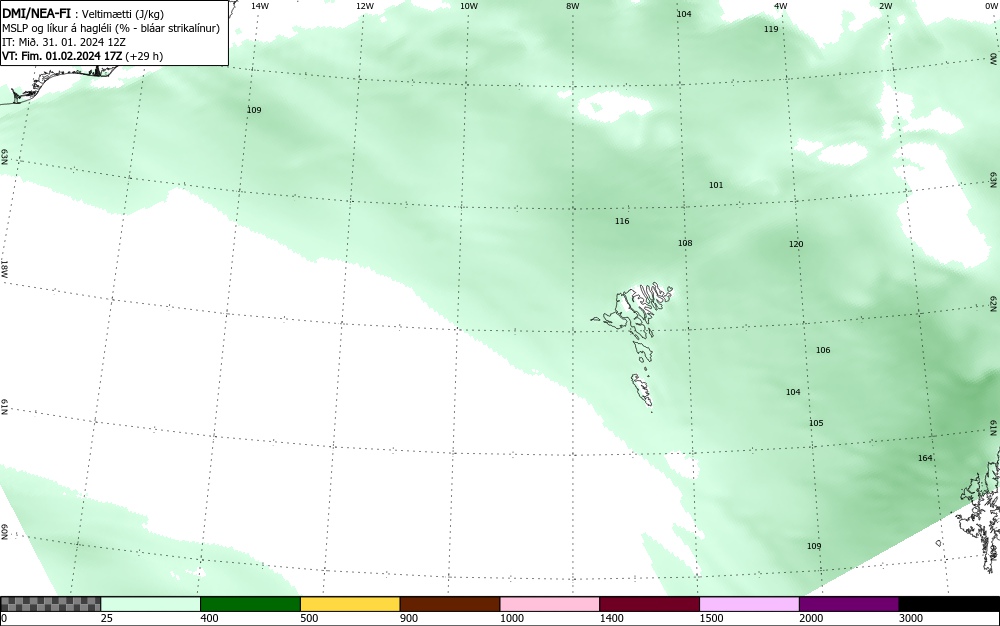This screenshot has width=1000, height=626.
Task: Click the map value 101
Action: [x=716, y=185]
